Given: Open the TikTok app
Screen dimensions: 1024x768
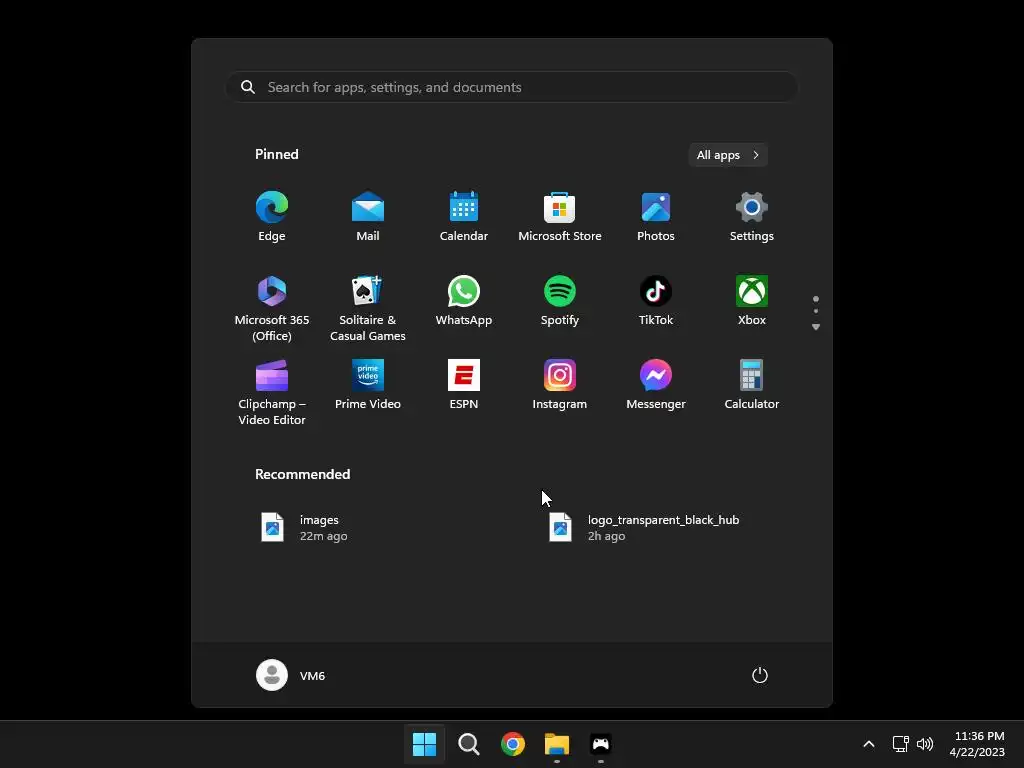Looking at the screenshot, I should [x=656, y=302].
